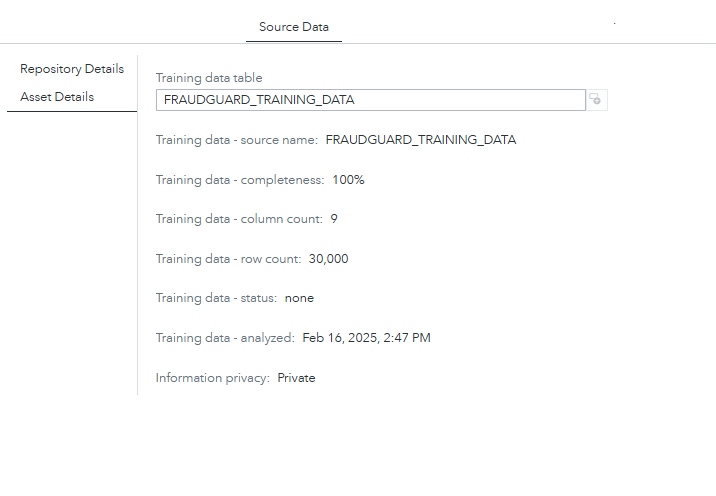716x496 pixels.
Task: Click the 'Training data - completeness' label
Action: coord(240,180)
